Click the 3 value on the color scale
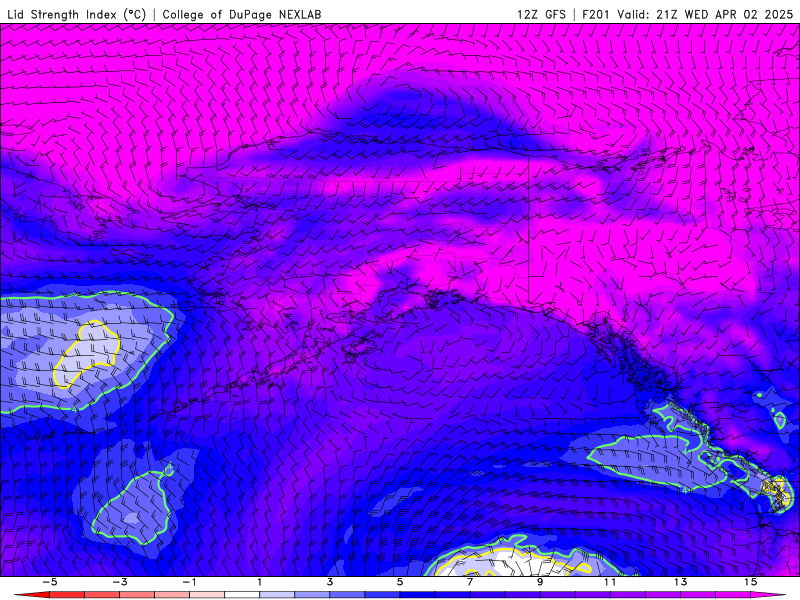The height and width of the screenshot is (600, 800). 330,582
